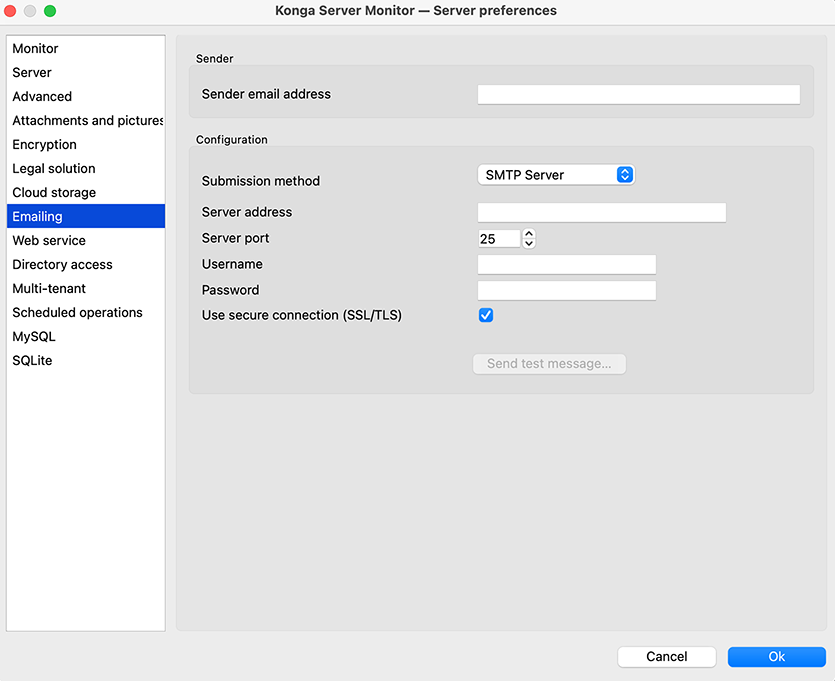This screenshot has height=681, width=835.
Task: Select Server in the sidebar list
Action: click(x=32, y=73)
